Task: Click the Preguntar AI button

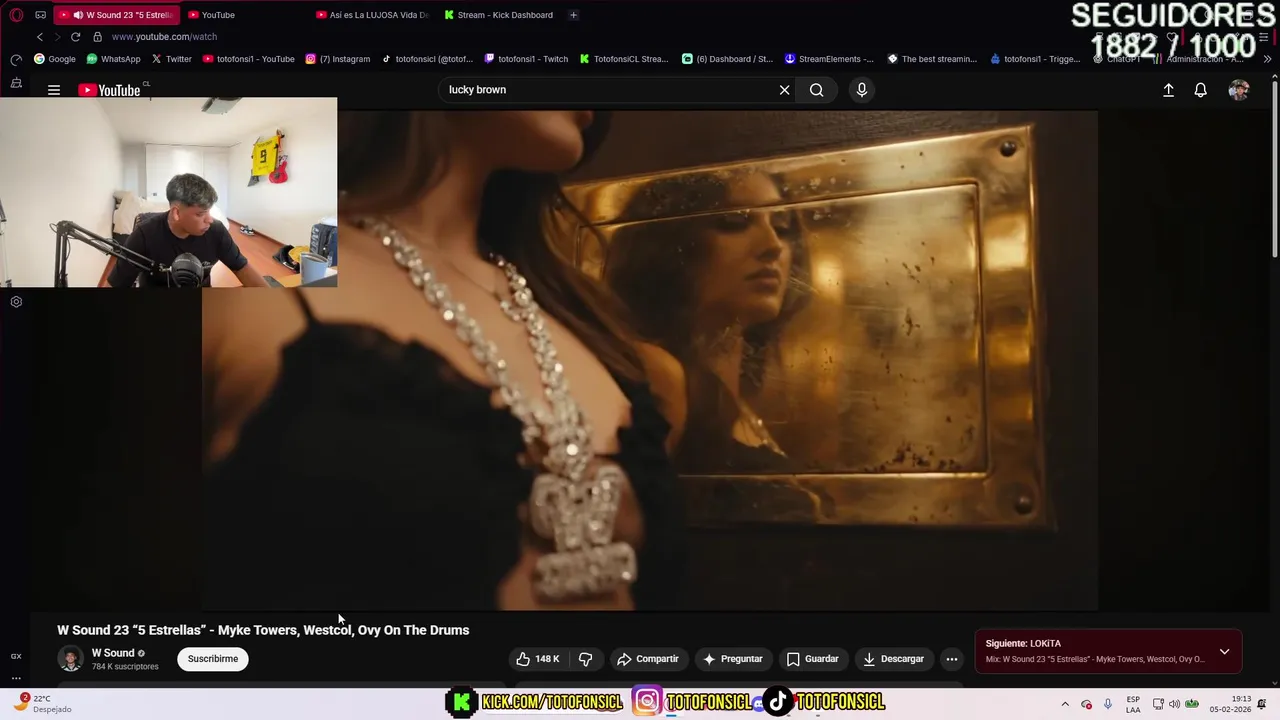Action: (x=733, y=659)
